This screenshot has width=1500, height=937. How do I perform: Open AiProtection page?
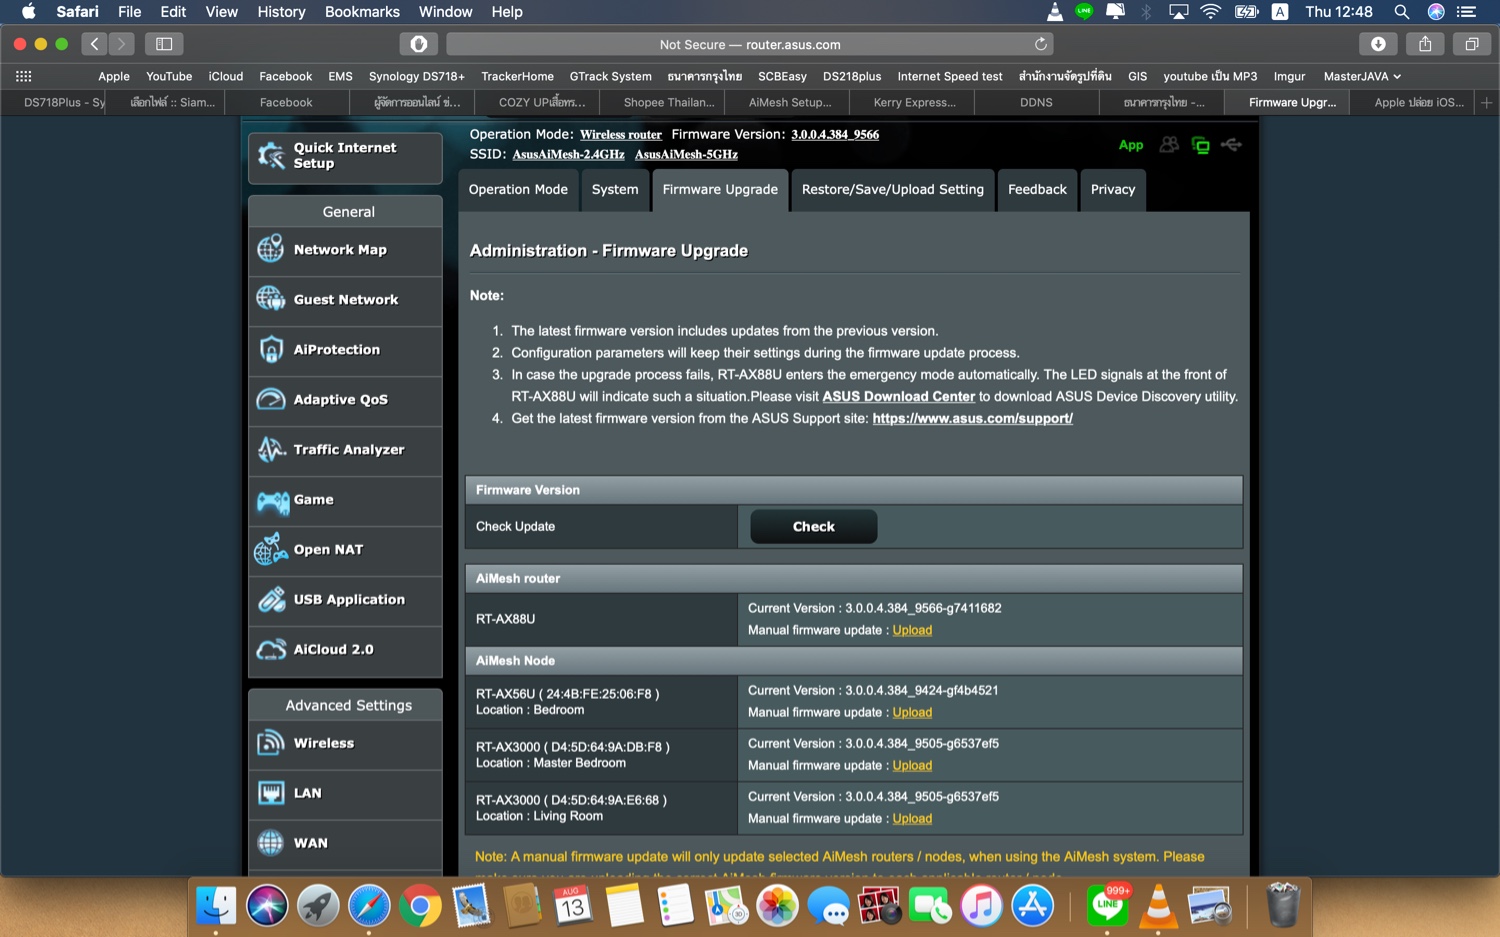pos(345,350)
